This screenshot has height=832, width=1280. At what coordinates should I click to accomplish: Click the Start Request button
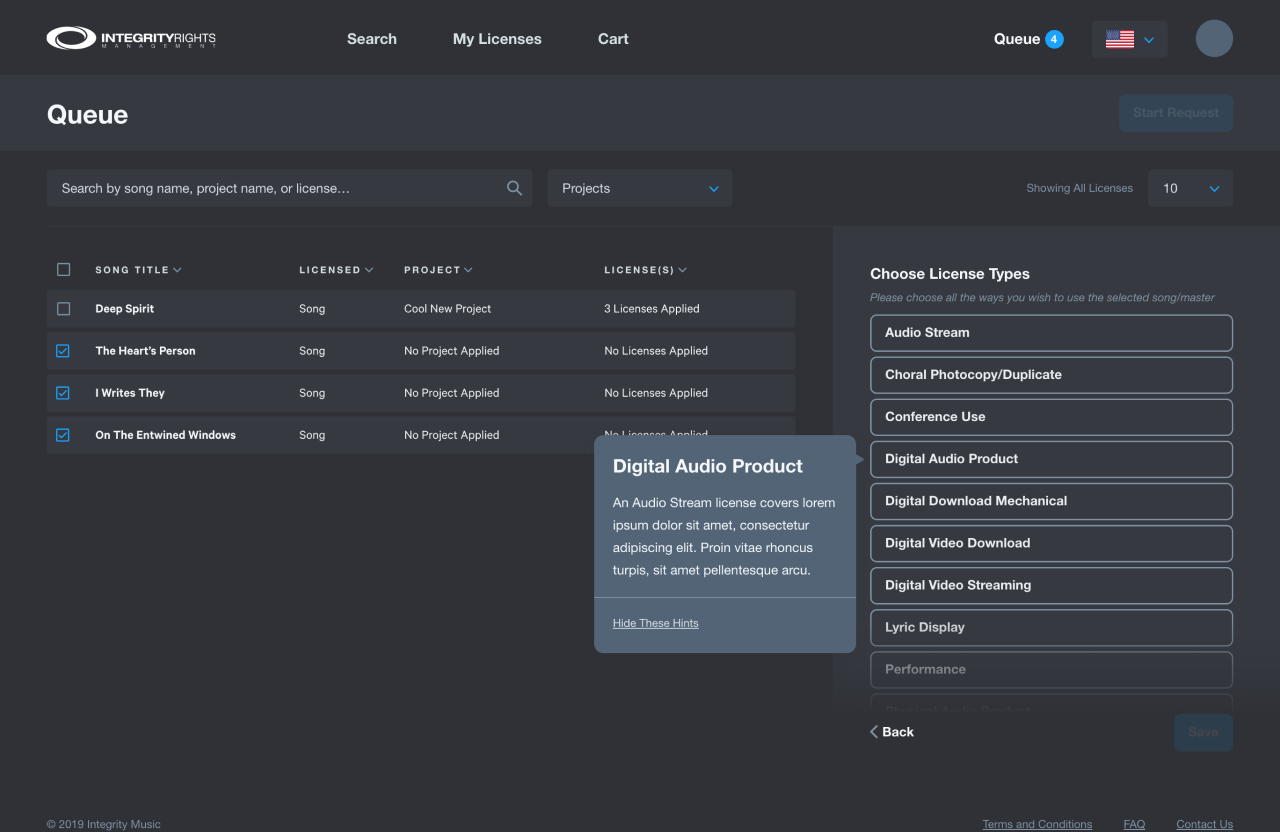pyautogui.click(x=1176, y=113)
